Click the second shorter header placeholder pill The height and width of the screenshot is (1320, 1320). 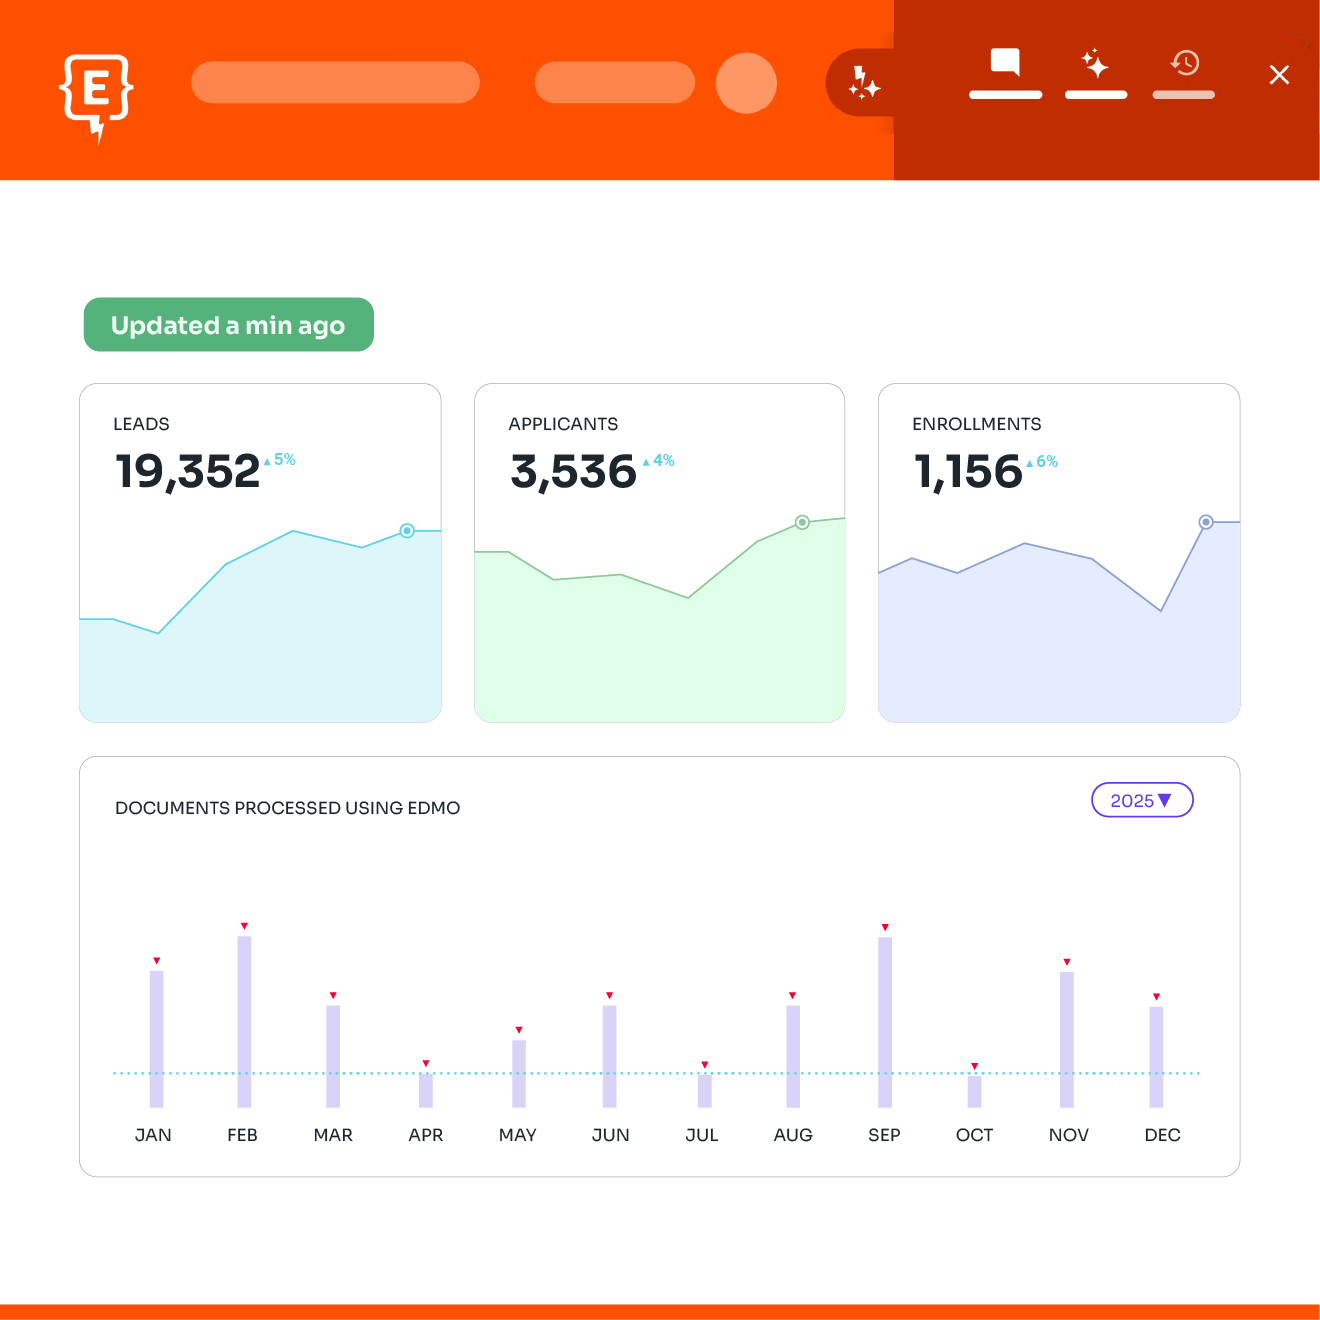614,83
